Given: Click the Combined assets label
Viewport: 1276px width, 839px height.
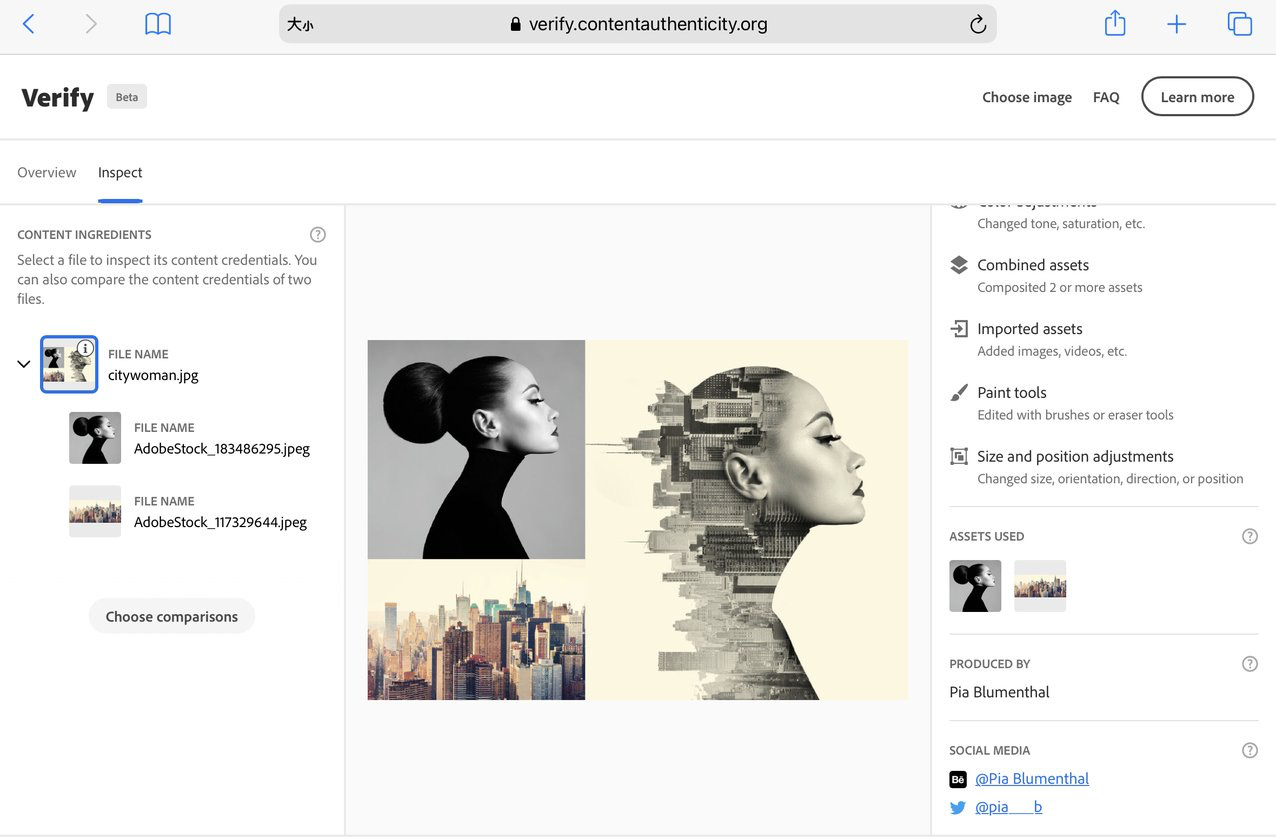Looking at the screenshot, I should [1033, 265].
